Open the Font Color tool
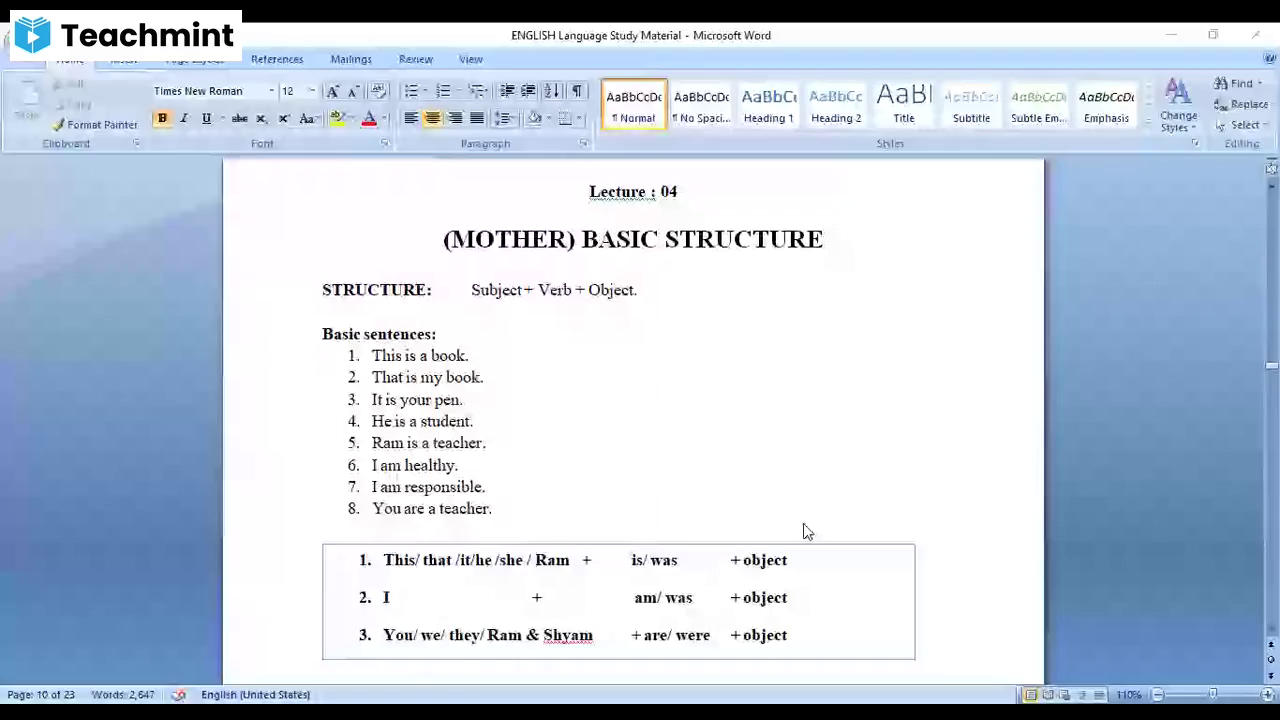The width and height of the screenshot is (1280, 720). 368,118
